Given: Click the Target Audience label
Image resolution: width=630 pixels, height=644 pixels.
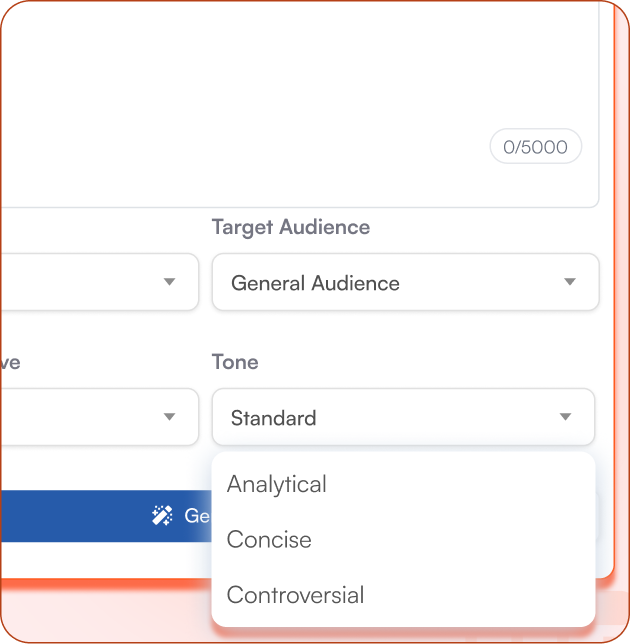Looking at the screenshot, I should pos(290,227).
